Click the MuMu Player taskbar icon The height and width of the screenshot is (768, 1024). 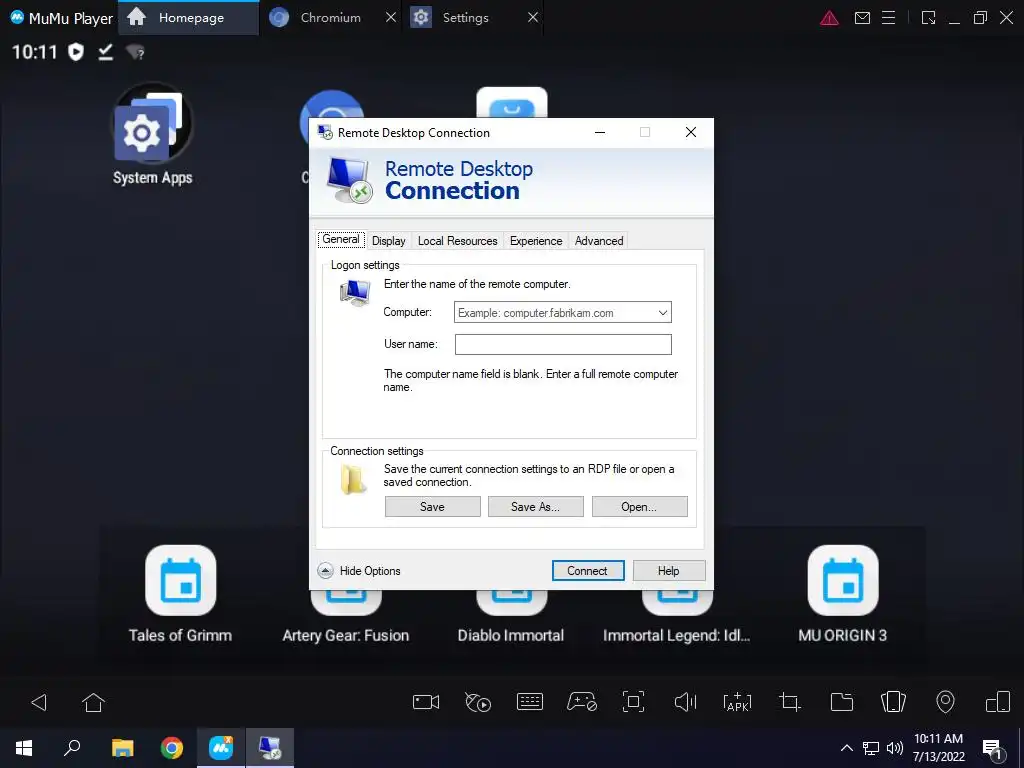coord(221,748)
